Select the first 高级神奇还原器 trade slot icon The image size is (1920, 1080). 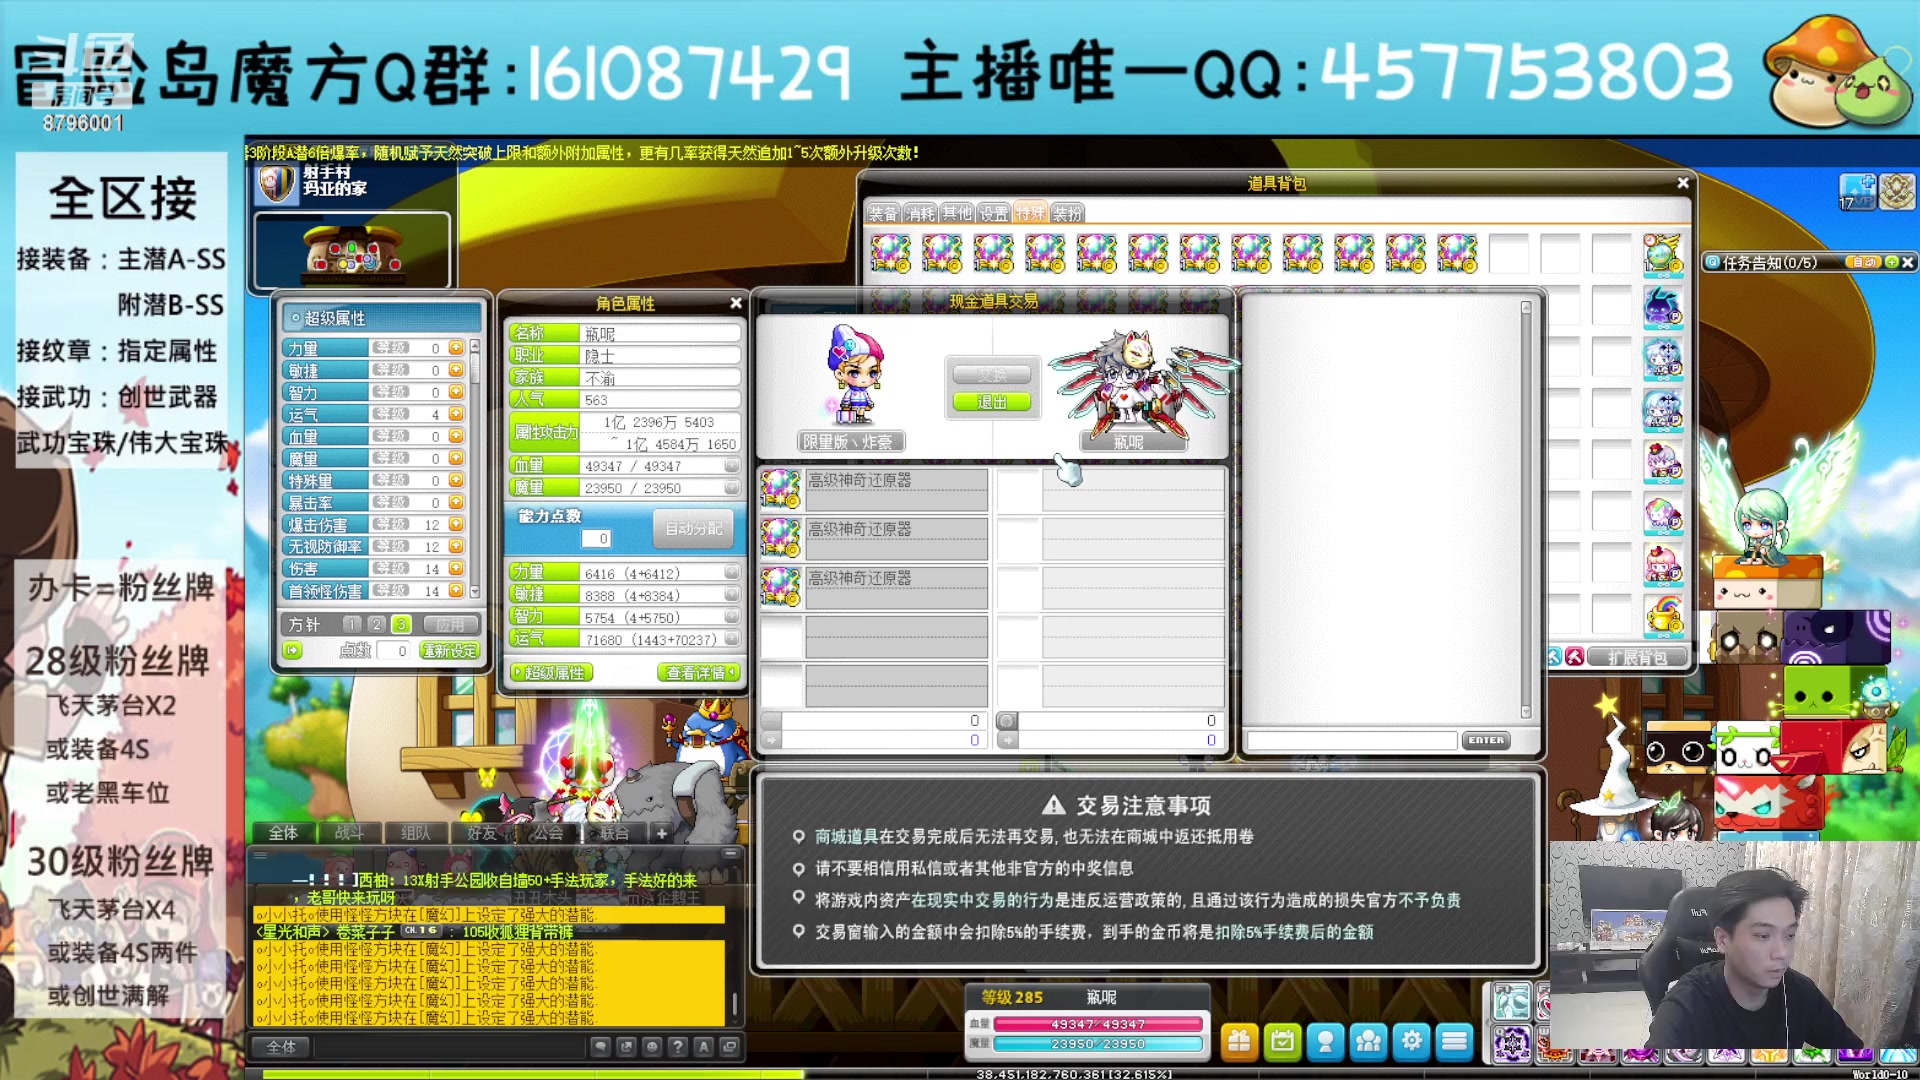[780, 489]
